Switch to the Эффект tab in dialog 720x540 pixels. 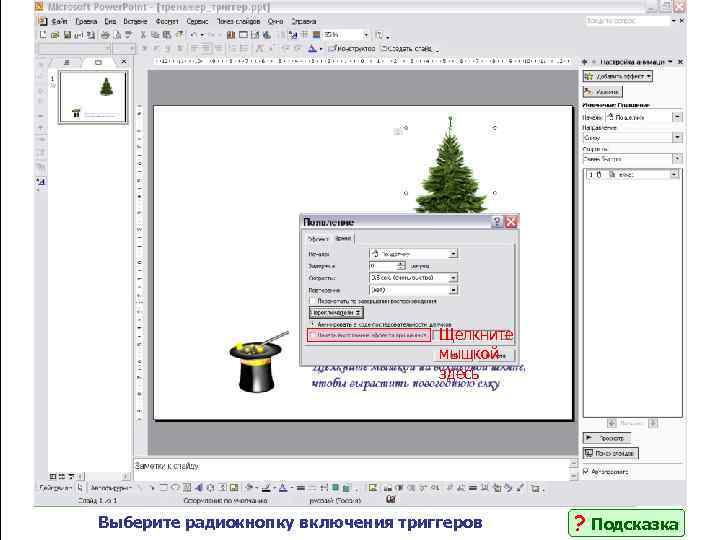coord(318,239)
